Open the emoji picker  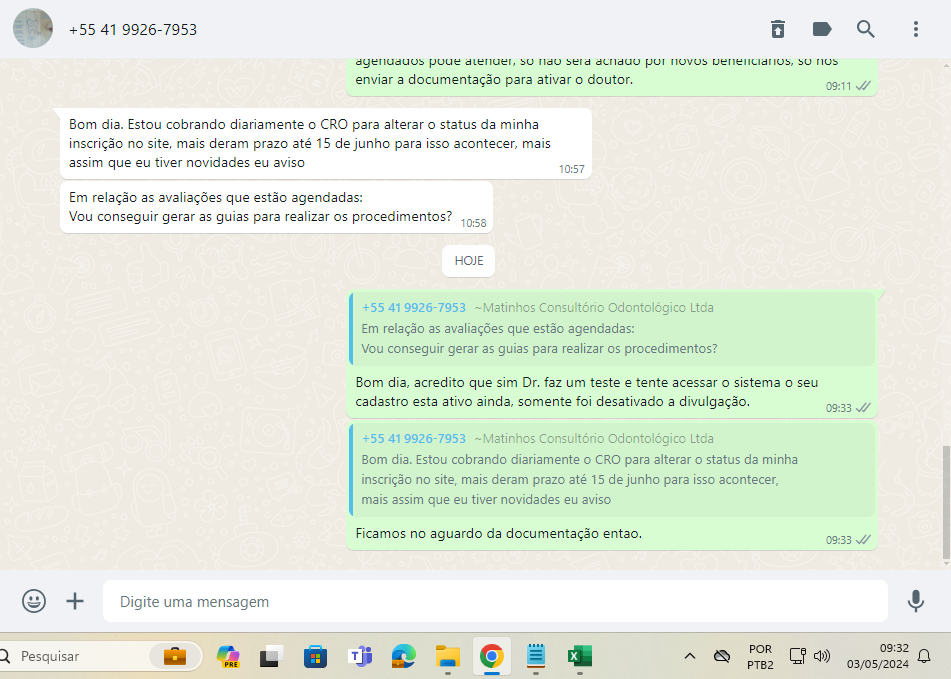(x=34, y=601)
